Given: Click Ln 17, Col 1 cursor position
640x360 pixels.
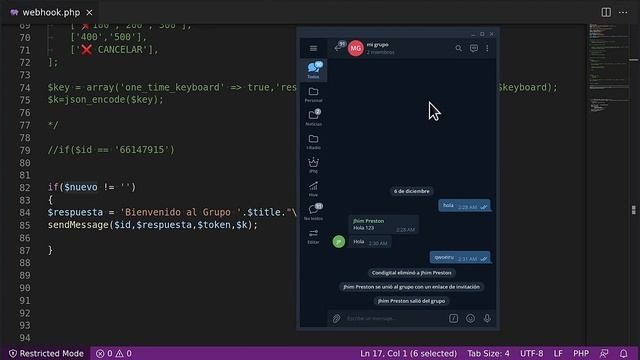Looking at the screenshot, I should pos(408,353).
